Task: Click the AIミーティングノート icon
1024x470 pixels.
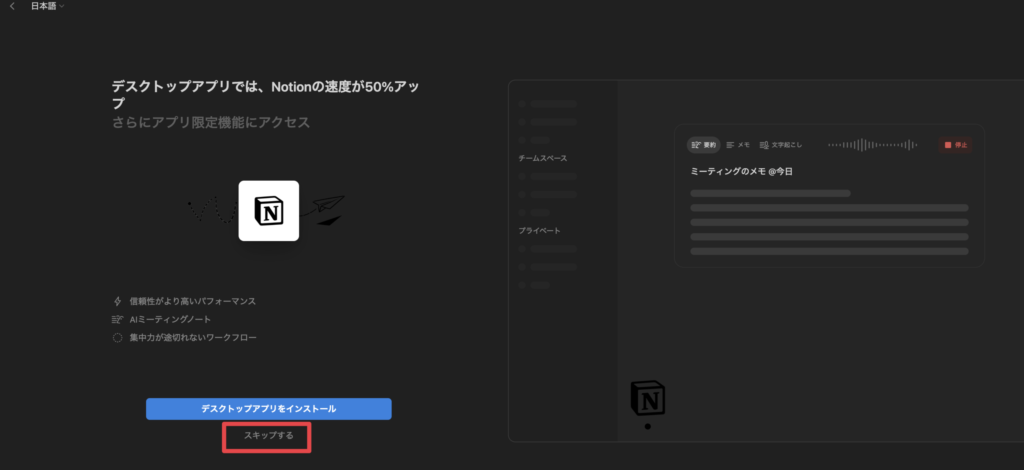Action: [118, 319]
